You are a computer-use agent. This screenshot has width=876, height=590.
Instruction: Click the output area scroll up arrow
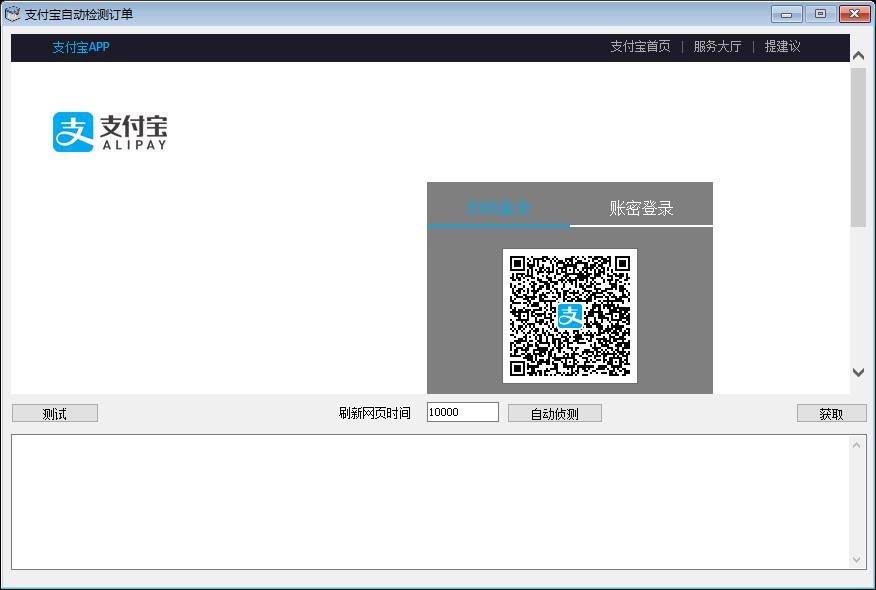point(857,445)
